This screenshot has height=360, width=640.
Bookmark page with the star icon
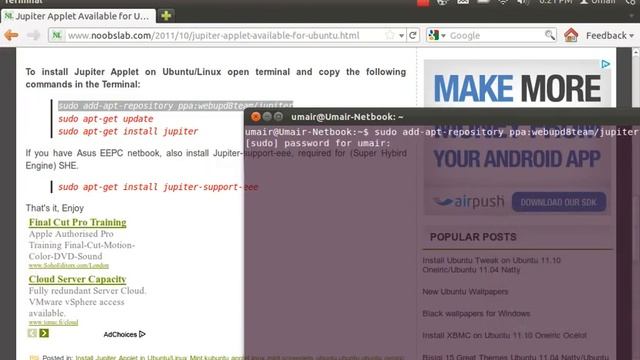coord(390,36)
